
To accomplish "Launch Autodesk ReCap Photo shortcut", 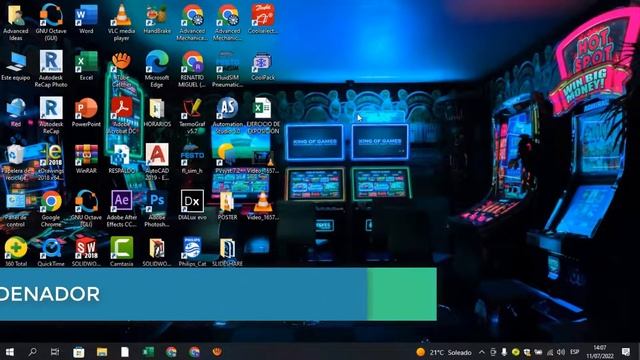I will pyautogui.click(x=51, y=69).
